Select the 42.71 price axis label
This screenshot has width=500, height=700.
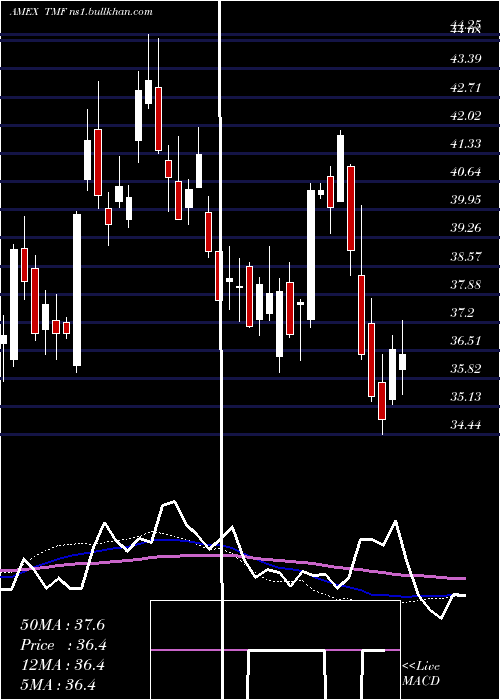466,87
